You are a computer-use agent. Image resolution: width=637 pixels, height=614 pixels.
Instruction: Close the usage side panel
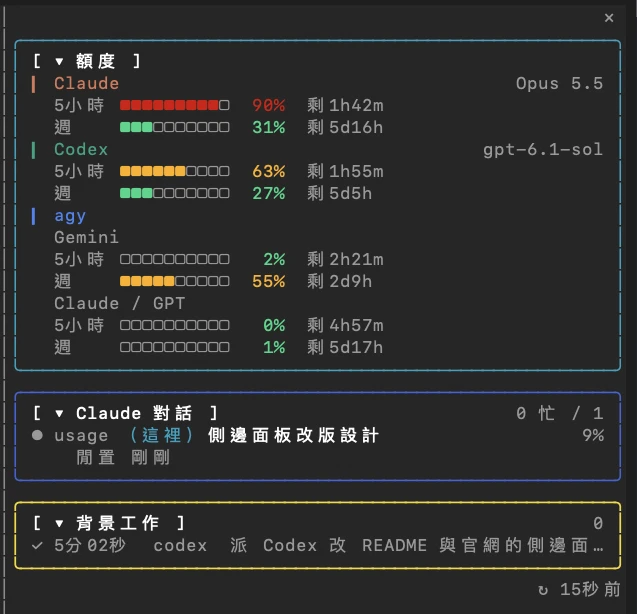click(x=609, y=18)
